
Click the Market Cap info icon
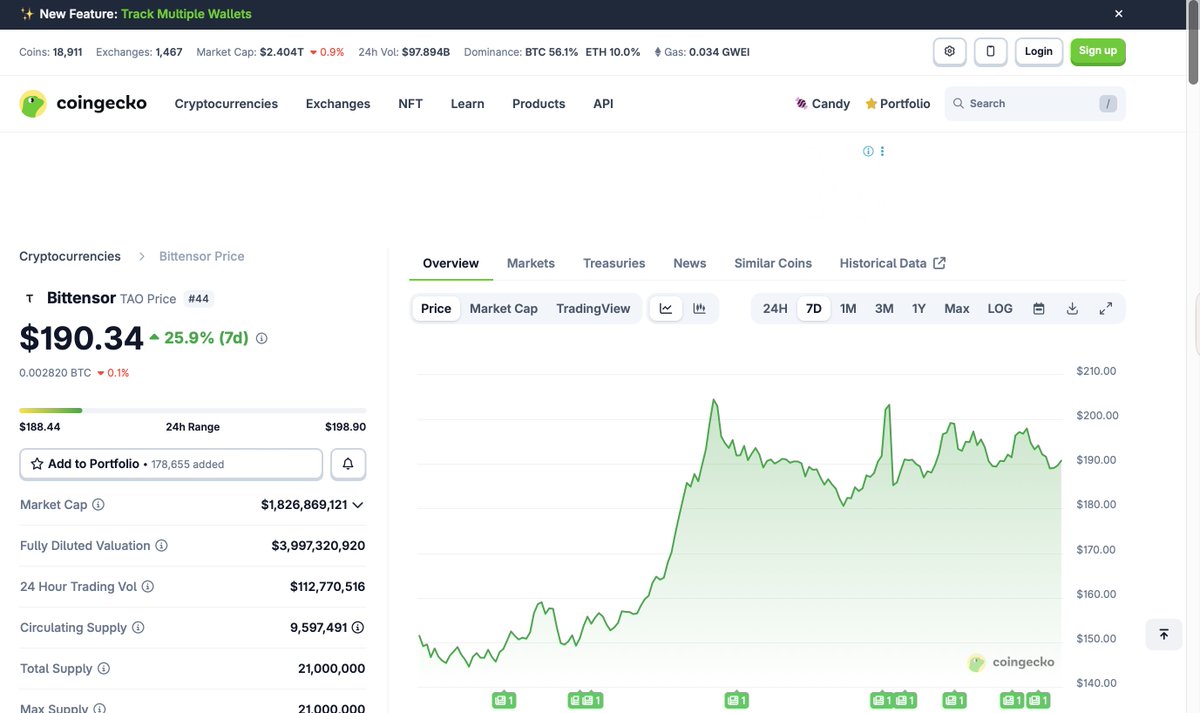(98, 505)
